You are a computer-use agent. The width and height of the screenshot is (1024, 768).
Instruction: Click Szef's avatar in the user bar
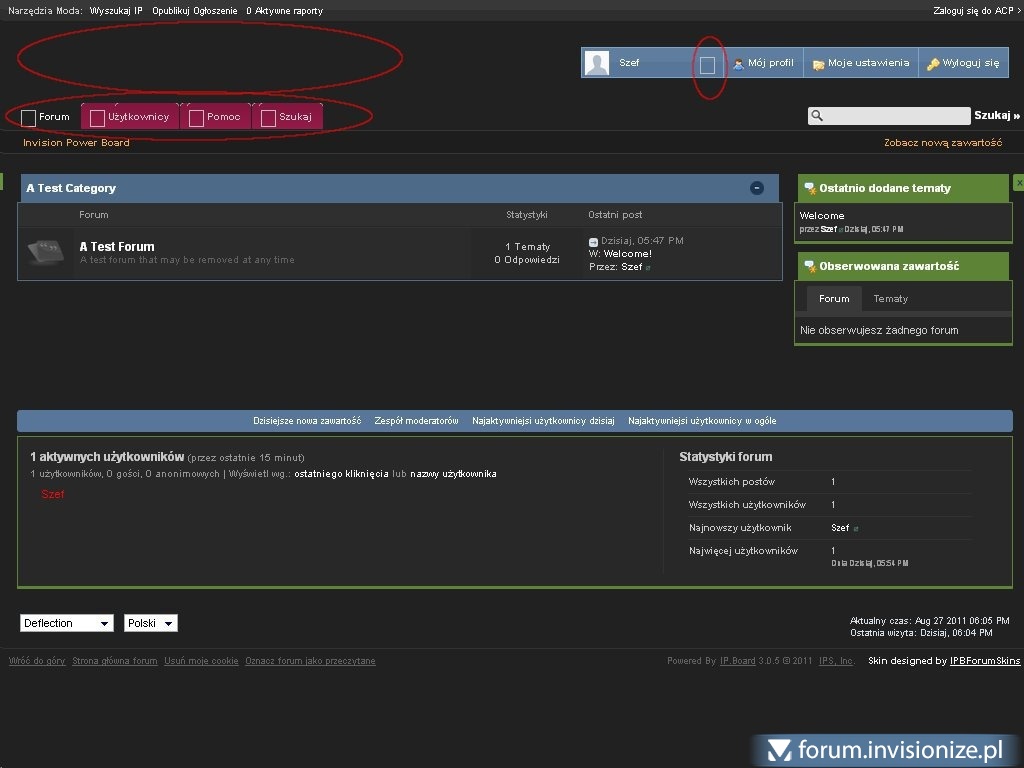pyautogui.click(x=597, y=63)
